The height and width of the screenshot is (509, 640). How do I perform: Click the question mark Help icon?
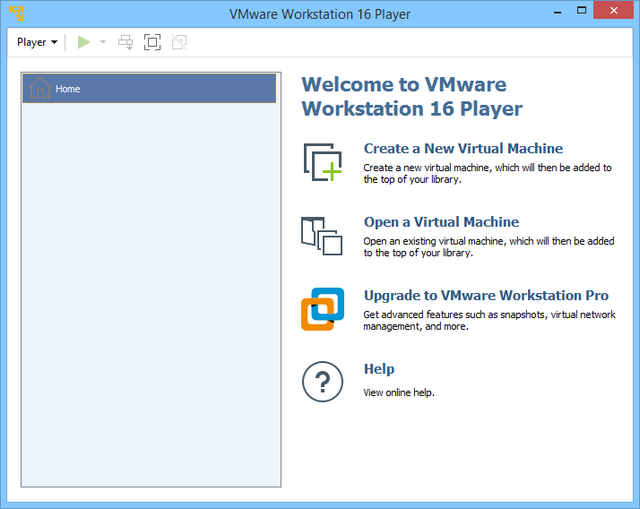pyautogui.click(x=322, y=382)
